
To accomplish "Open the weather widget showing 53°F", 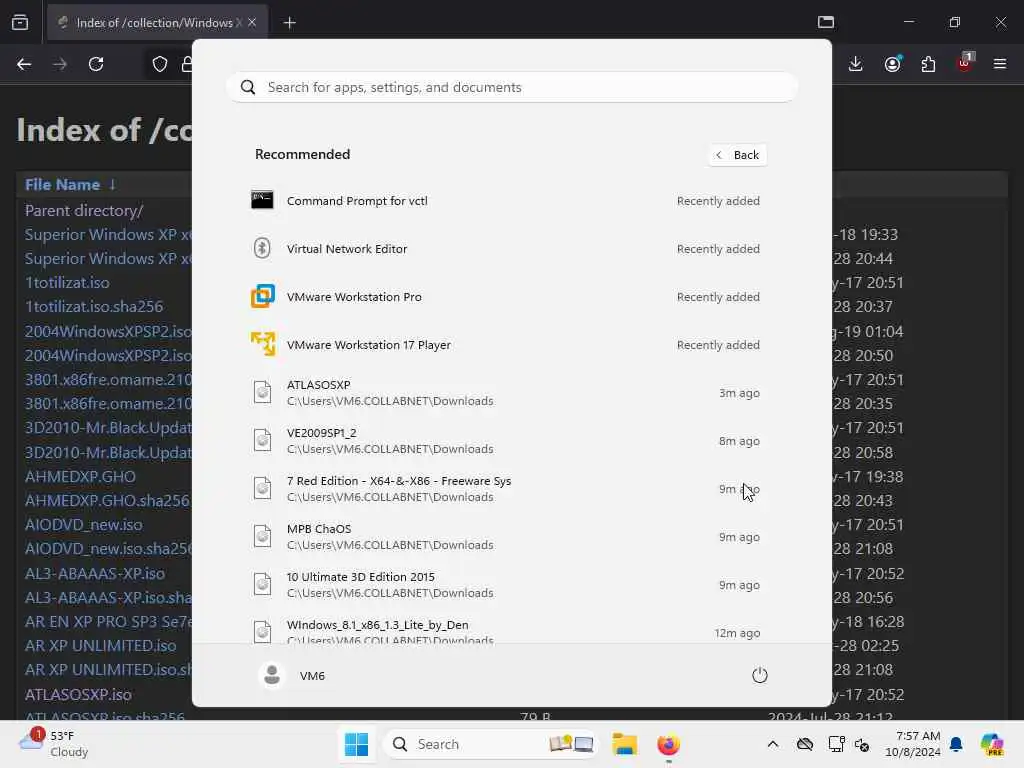I will [x=54, y=744].
